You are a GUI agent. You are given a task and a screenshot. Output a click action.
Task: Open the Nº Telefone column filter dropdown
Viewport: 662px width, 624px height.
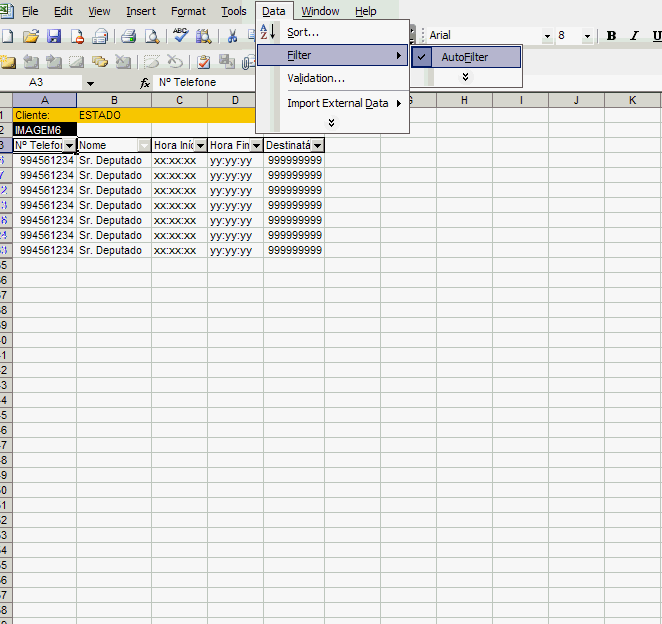click(x=69, y=146)
